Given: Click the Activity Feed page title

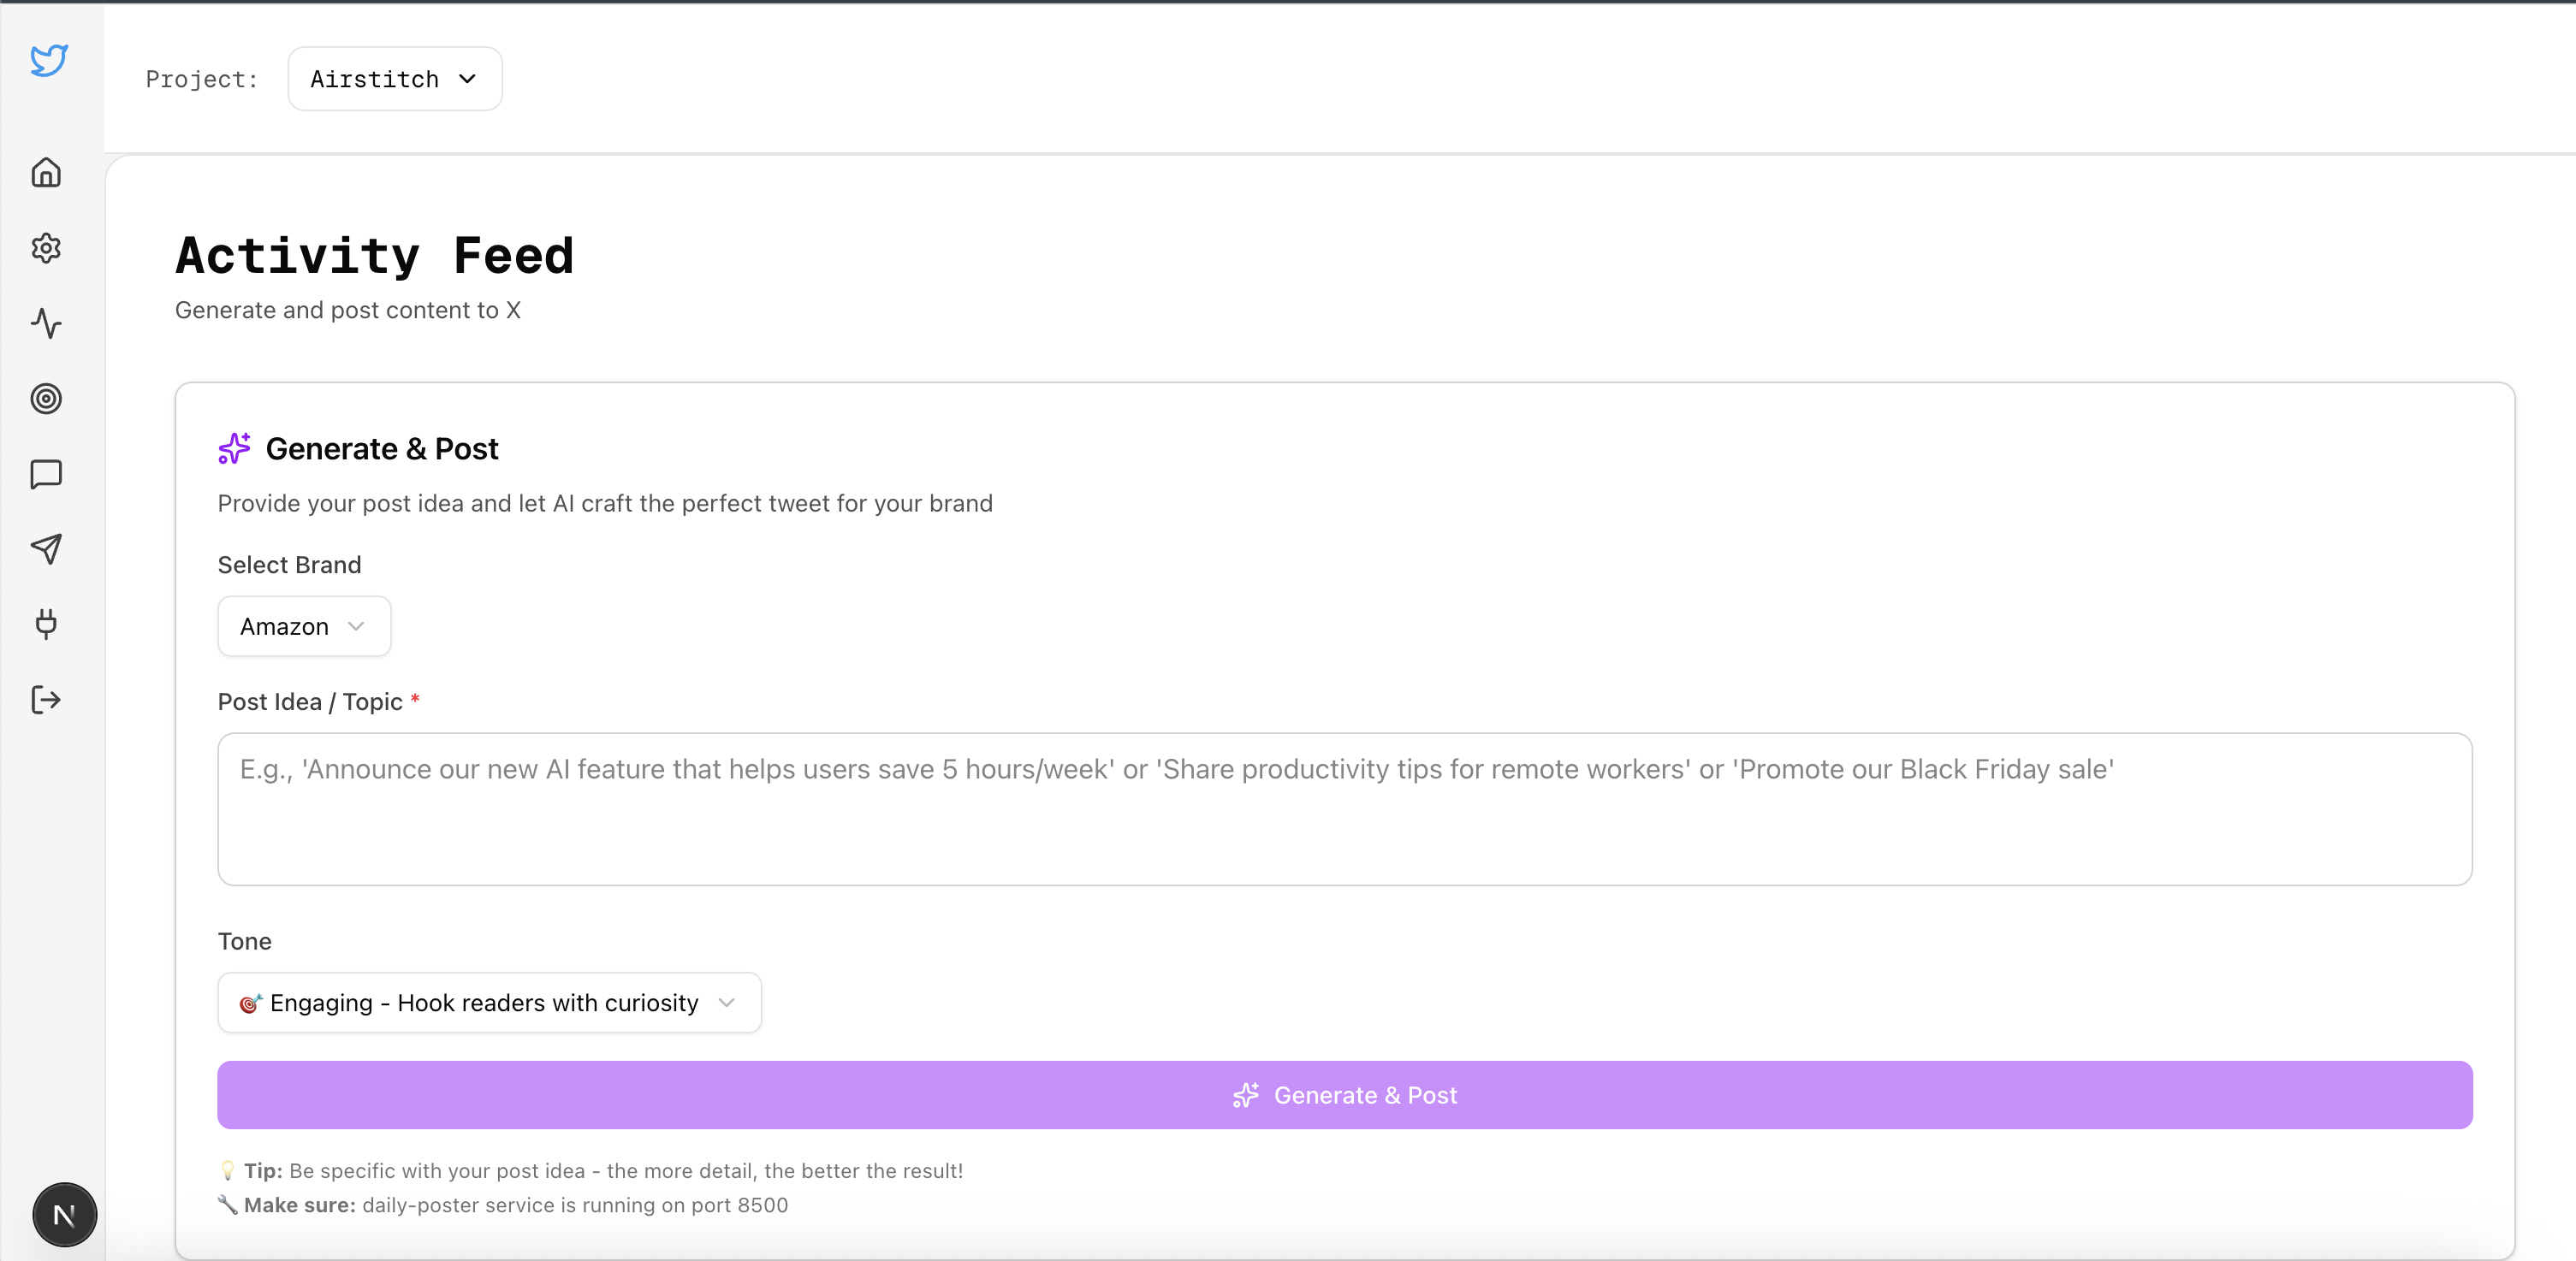Looking at the screenshot, I should coord(374,256).
